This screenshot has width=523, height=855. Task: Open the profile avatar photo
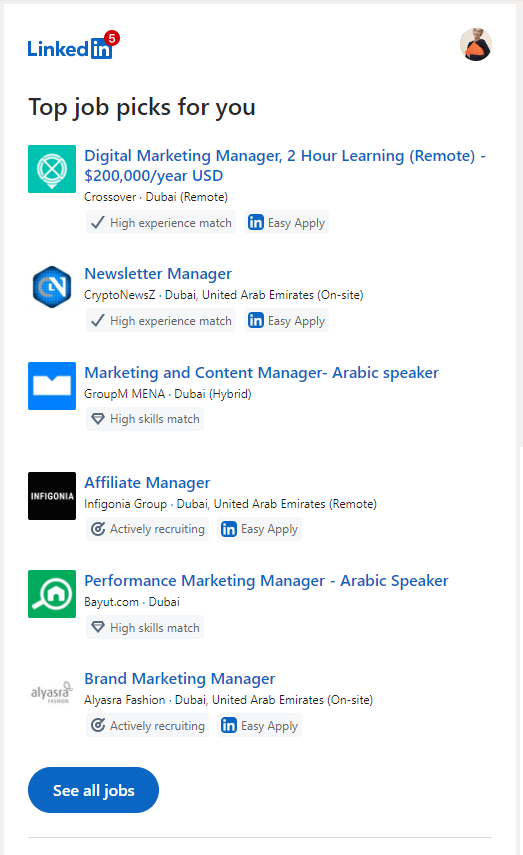(x=476, y=44)
